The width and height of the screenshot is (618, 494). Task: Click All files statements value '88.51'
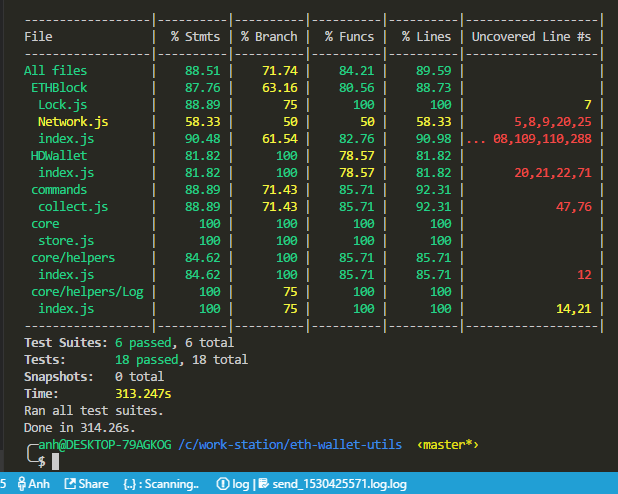pyautogui.click(x=203, y=71)
